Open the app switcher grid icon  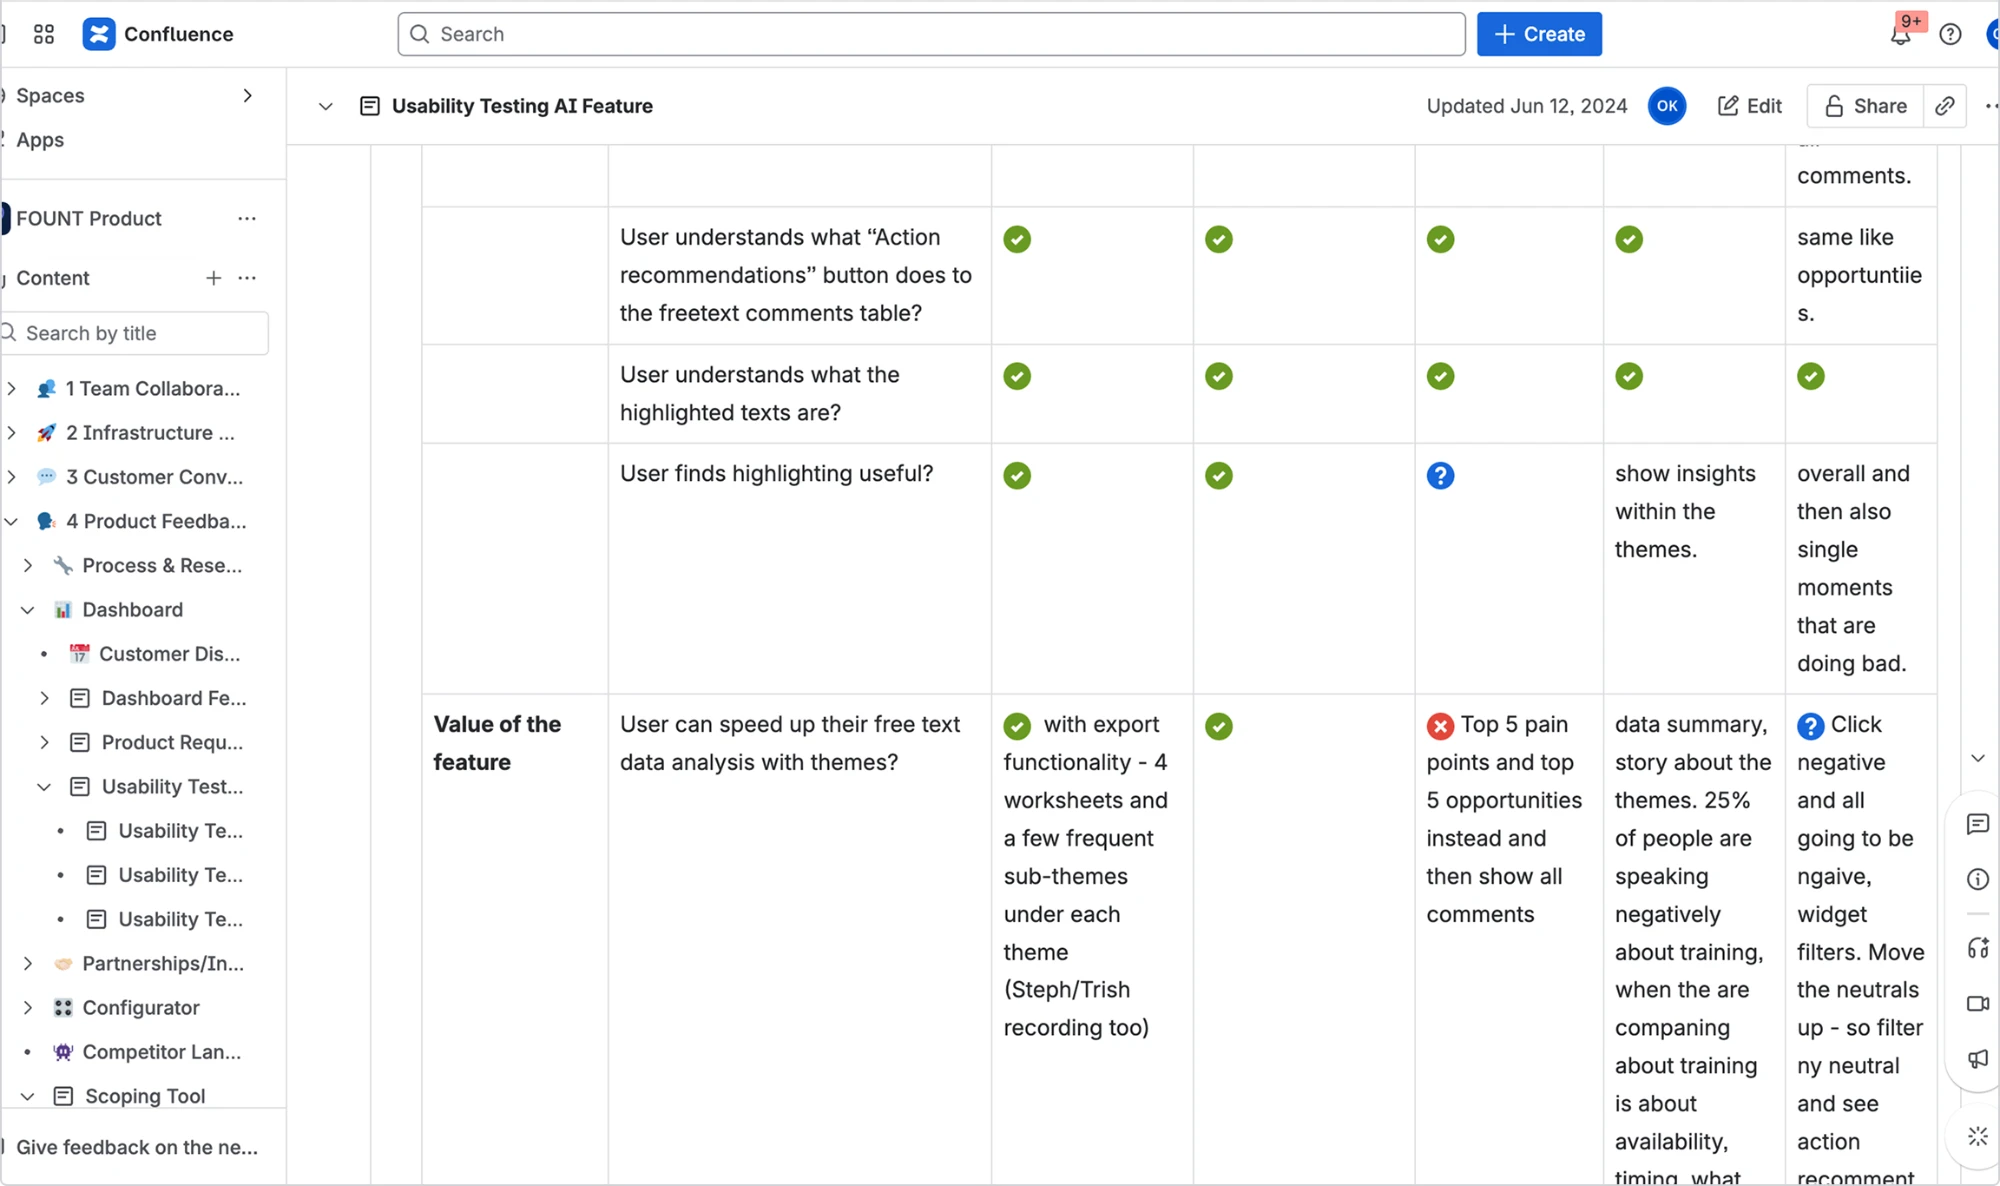[43, 34]
